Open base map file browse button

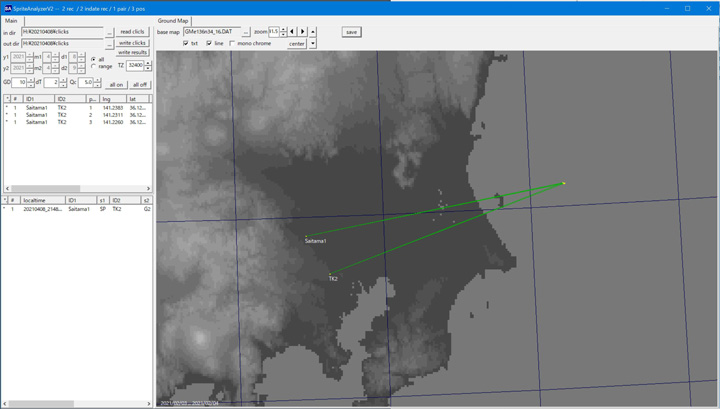click(247, 32)
